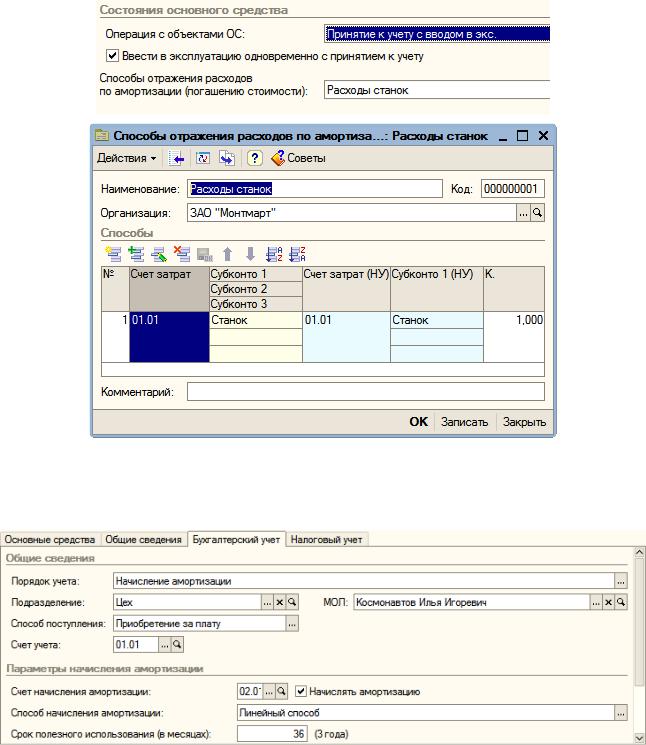This screenshot has height=745, width=646.
Task: Sort rows ascending A-Z
Action: [x=274, y=254]
